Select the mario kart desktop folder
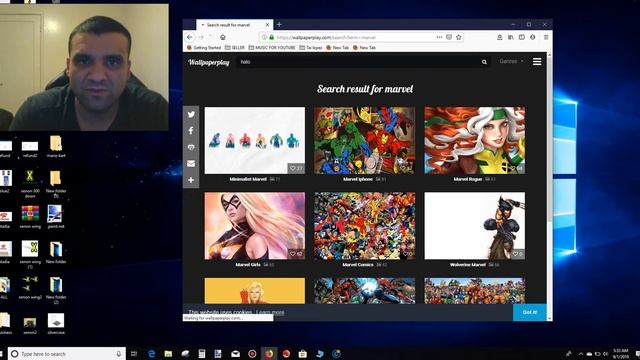 pos(56,147)
